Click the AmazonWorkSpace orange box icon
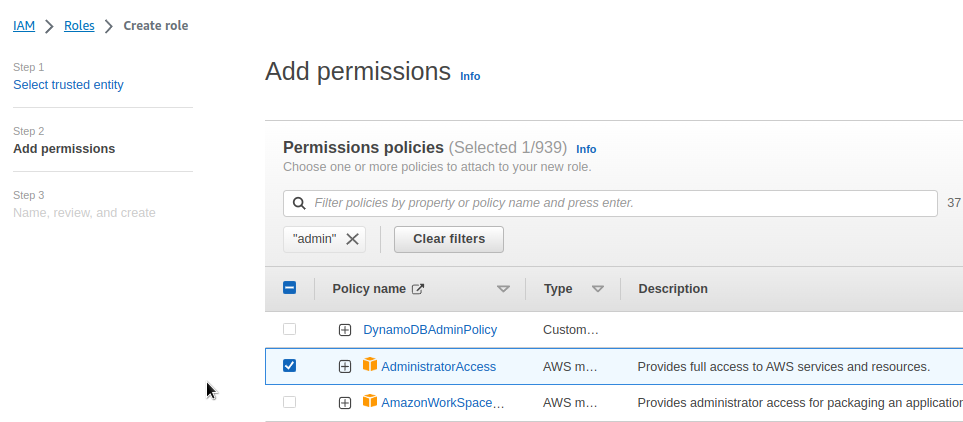This screenshot has width=963, height=422. (370, 401)
